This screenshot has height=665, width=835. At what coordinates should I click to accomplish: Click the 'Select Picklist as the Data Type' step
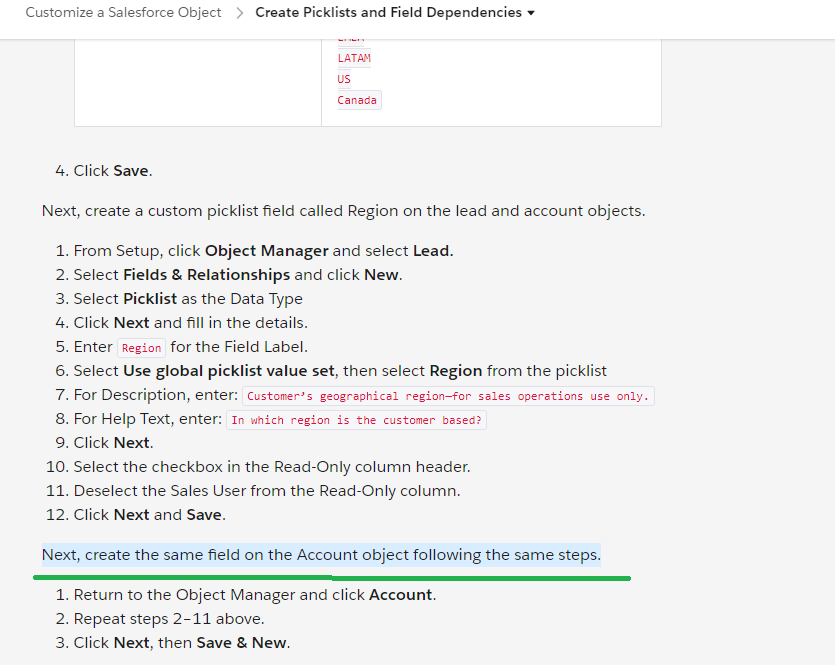tap(188, 299)
